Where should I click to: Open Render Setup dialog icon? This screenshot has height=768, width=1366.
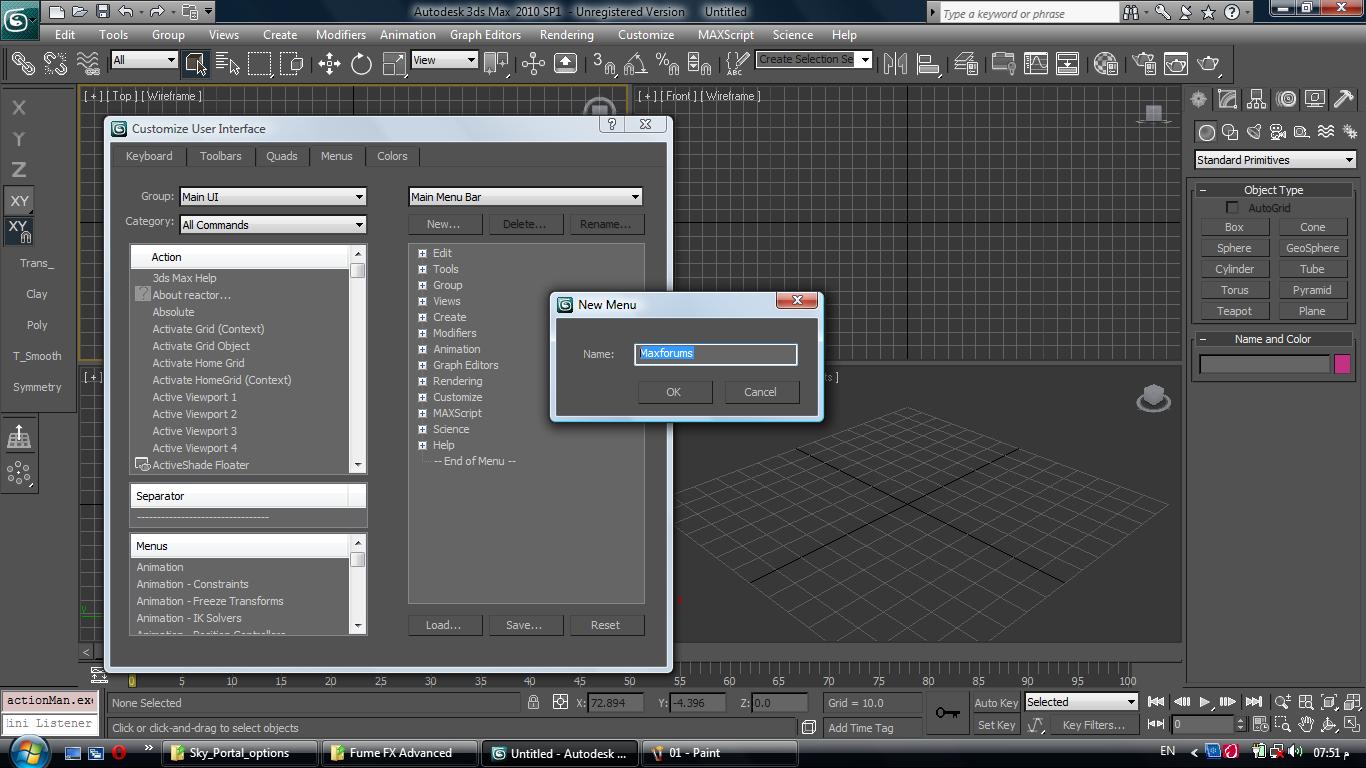1143,64
